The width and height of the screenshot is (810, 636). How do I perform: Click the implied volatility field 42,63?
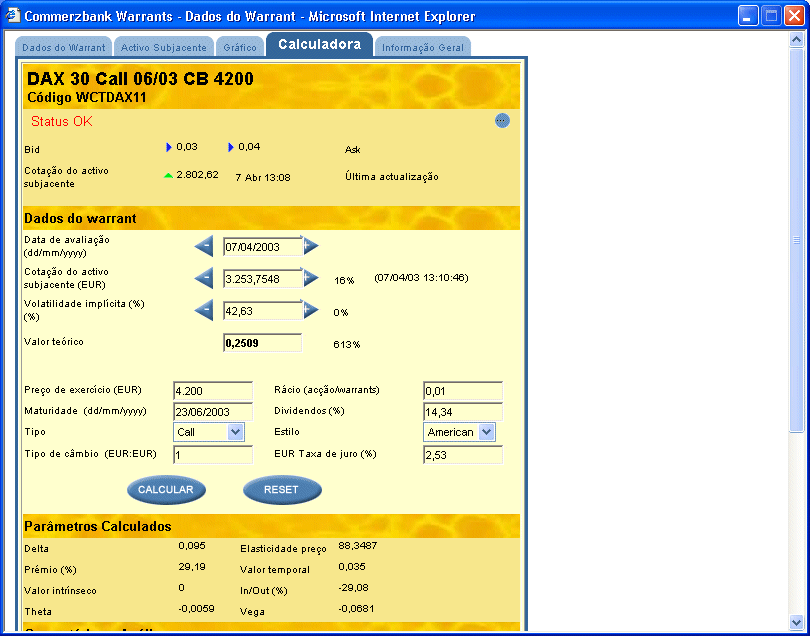[x=262, y=311]
